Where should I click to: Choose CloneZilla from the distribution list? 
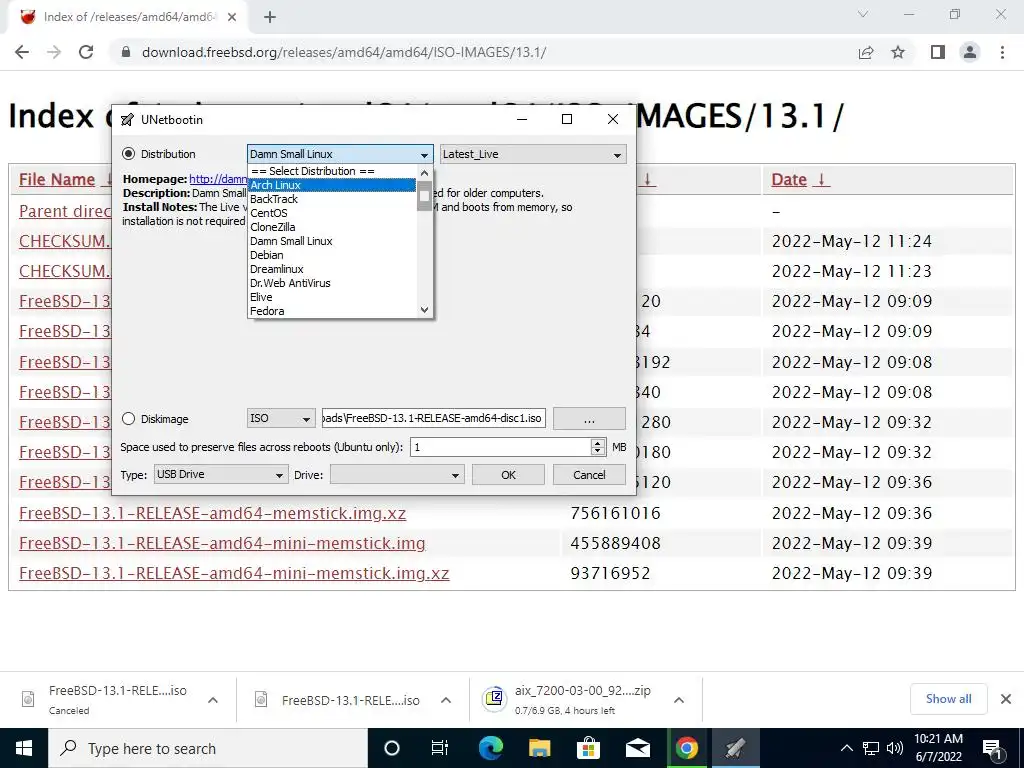pyautogui.click(x=332, y=227)
